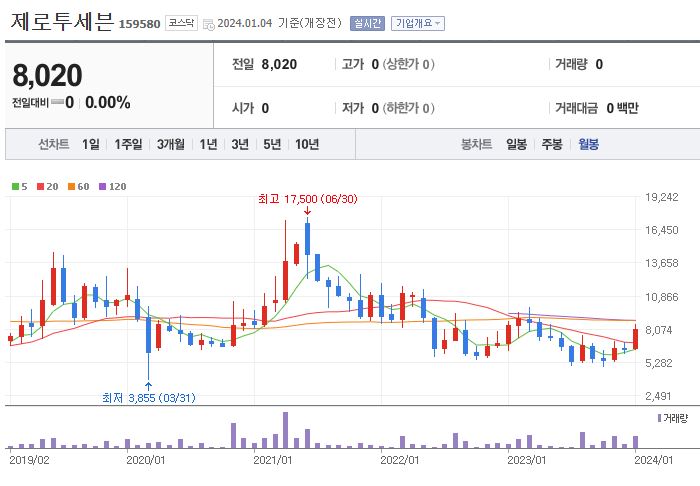Select the 3년 line chart tab

(x=240, y=144)
